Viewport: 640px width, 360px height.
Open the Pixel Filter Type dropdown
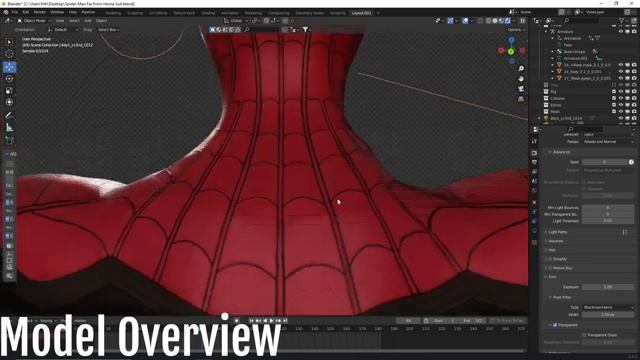608,307
